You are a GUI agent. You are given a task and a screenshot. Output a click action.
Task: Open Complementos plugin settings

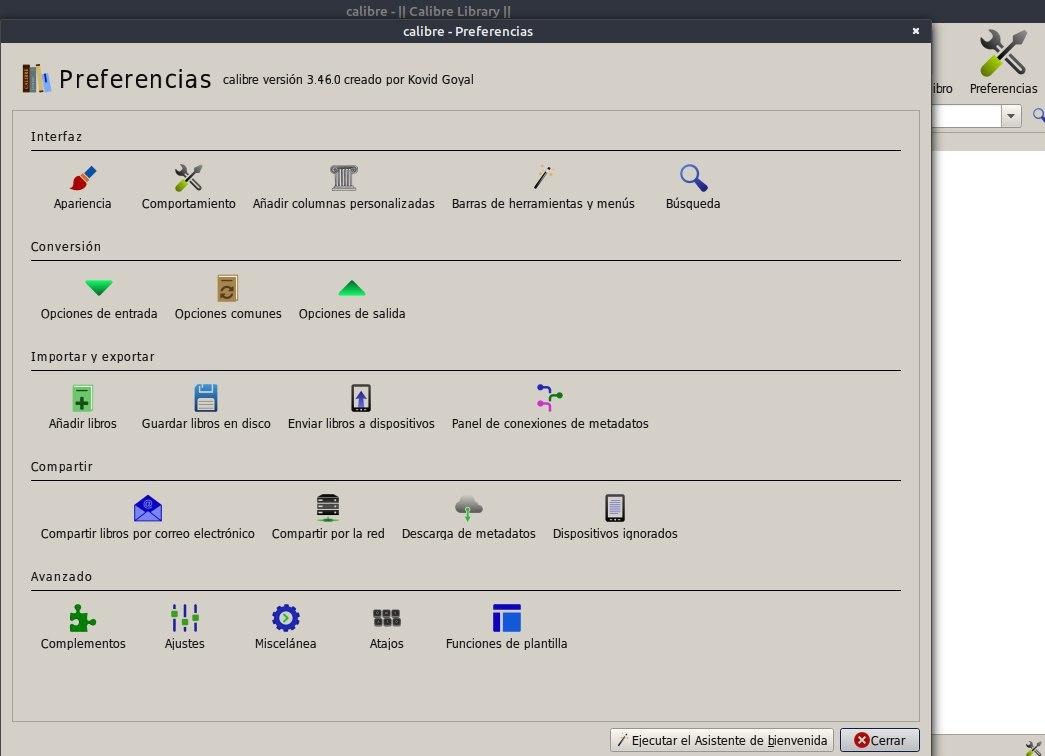[83, 627]
